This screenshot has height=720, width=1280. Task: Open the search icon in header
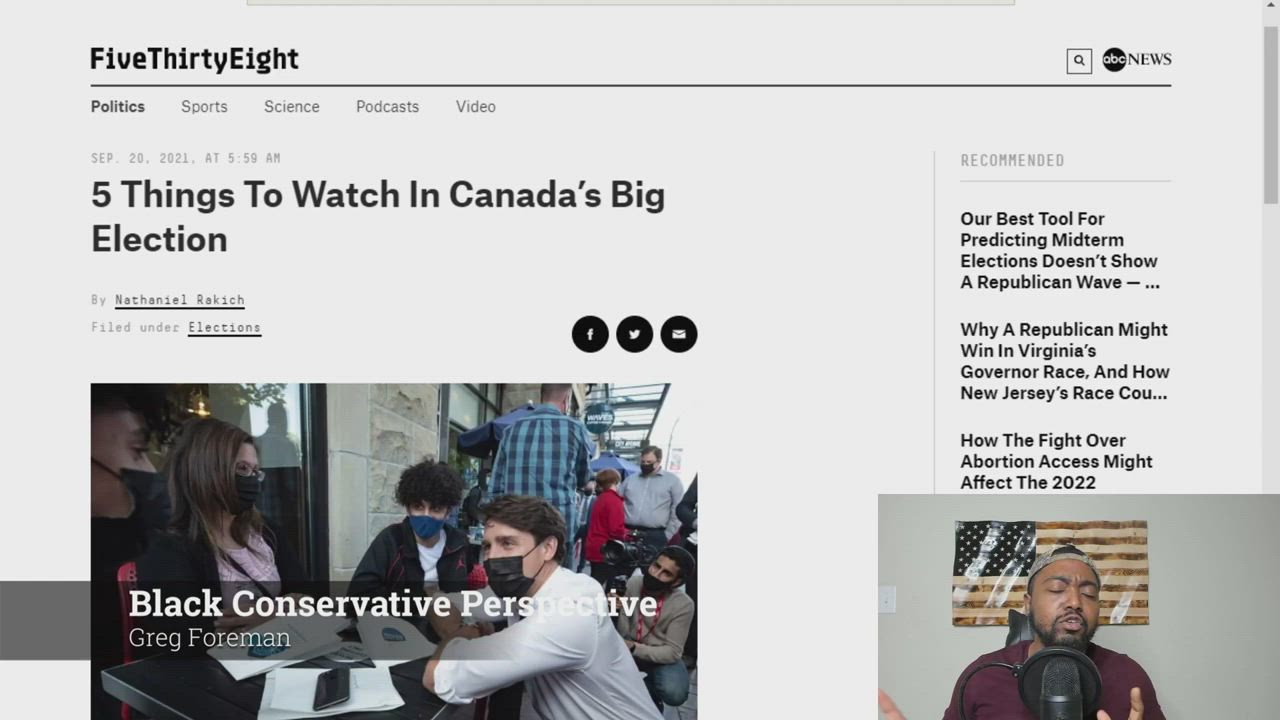tap(1079, 61)
